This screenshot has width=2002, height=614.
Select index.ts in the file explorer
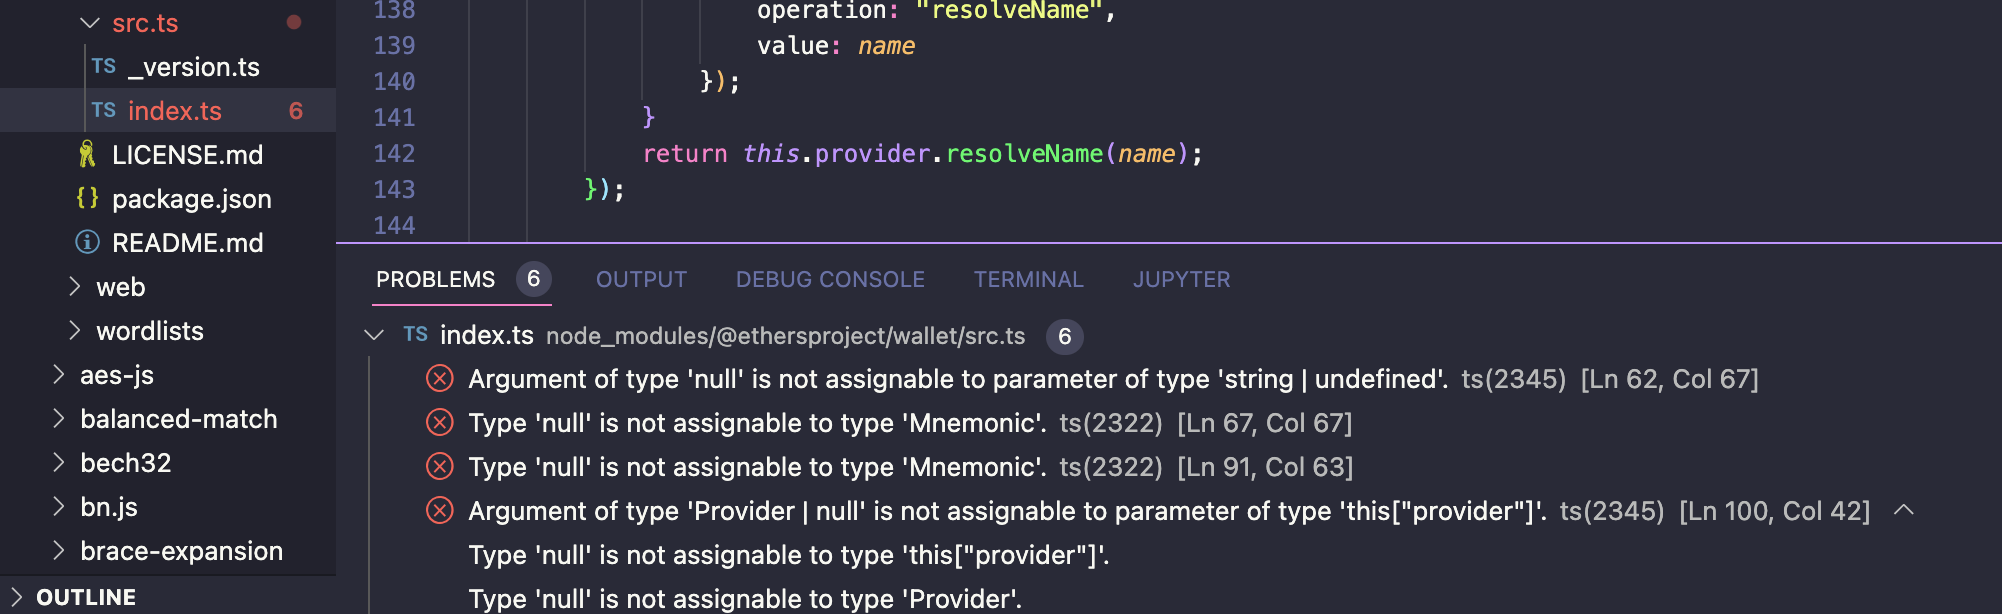(x=175, y=111)
